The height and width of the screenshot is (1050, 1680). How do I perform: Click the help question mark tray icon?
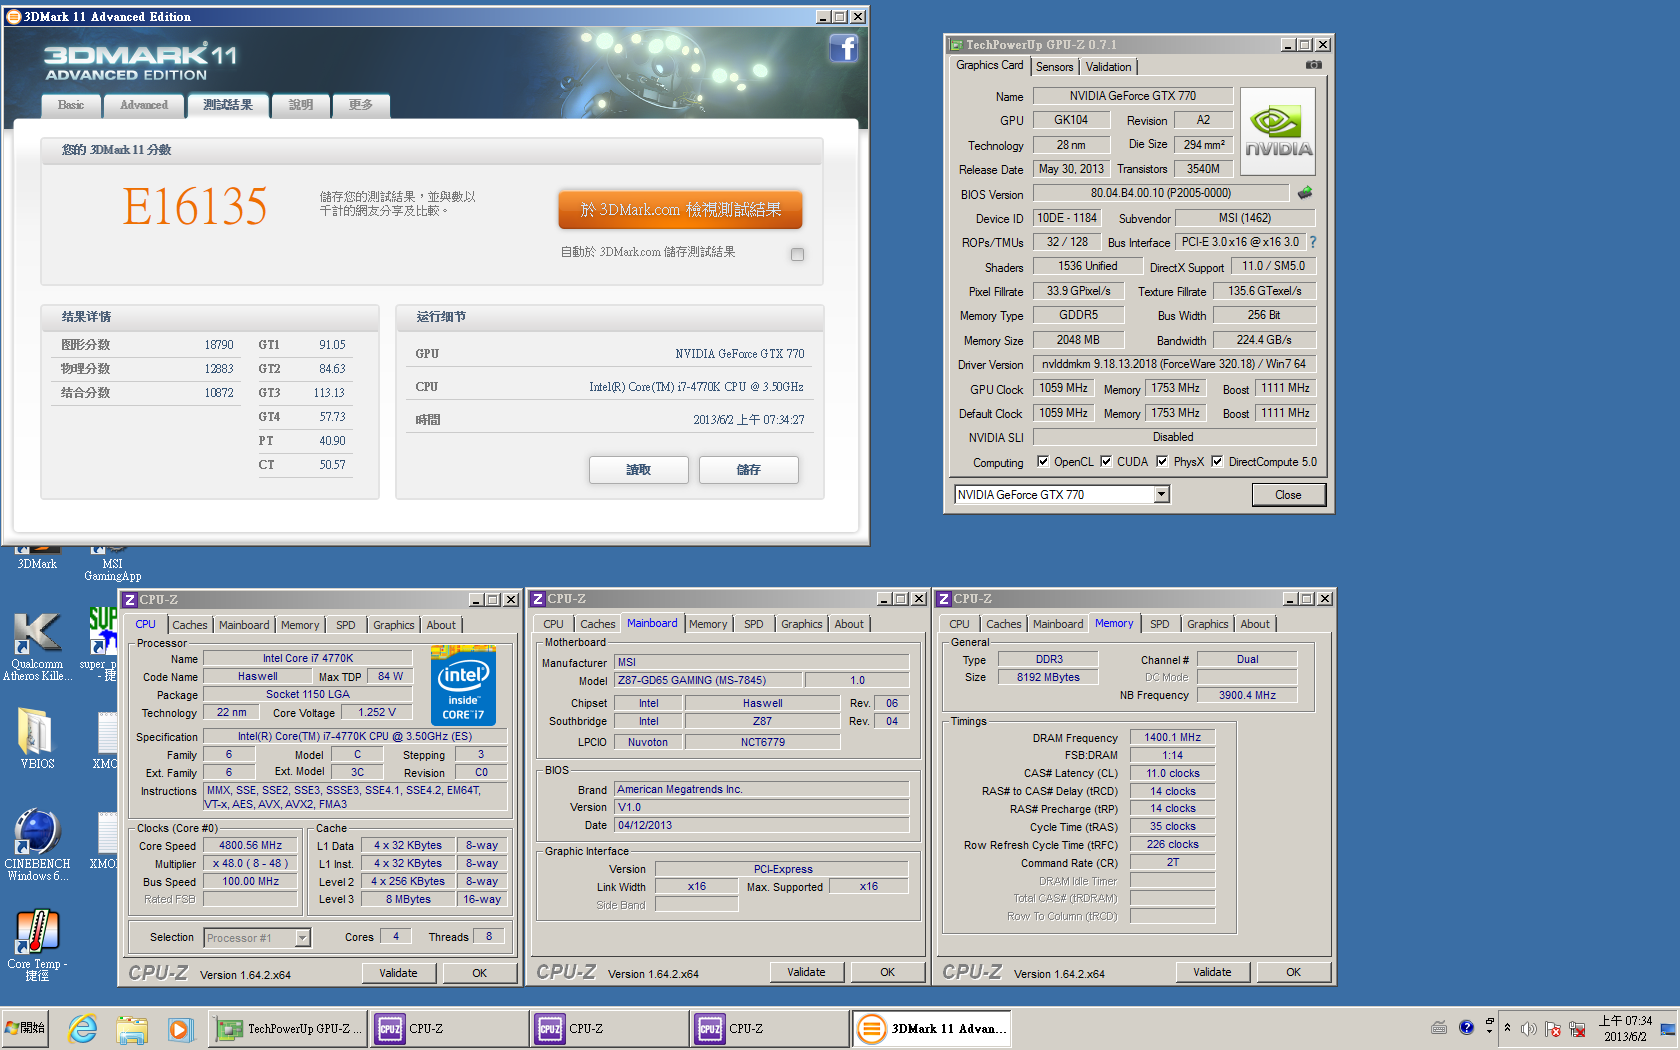[x=1466, y=1027]
